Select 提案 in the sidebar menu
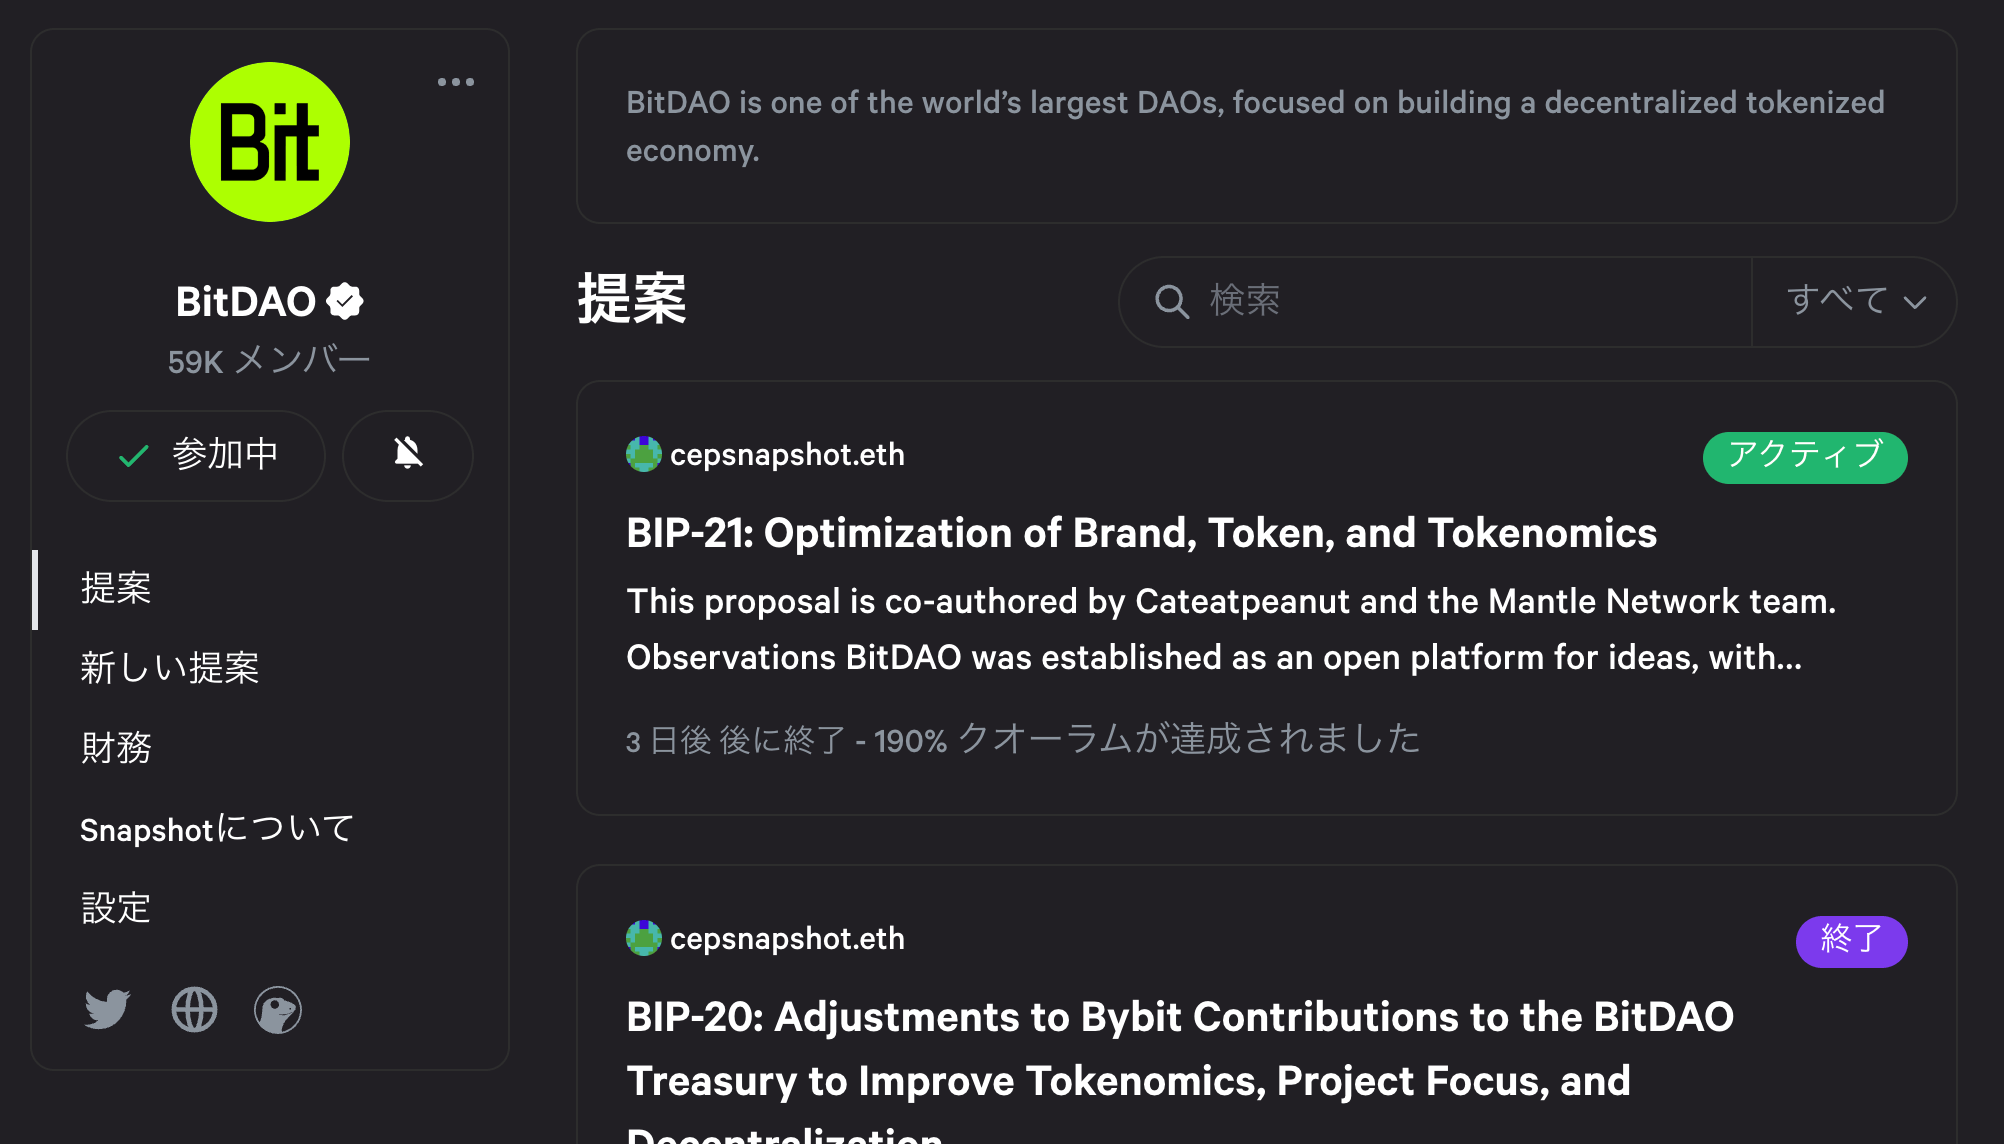Screen dimensions: 2004x1144 116,588
